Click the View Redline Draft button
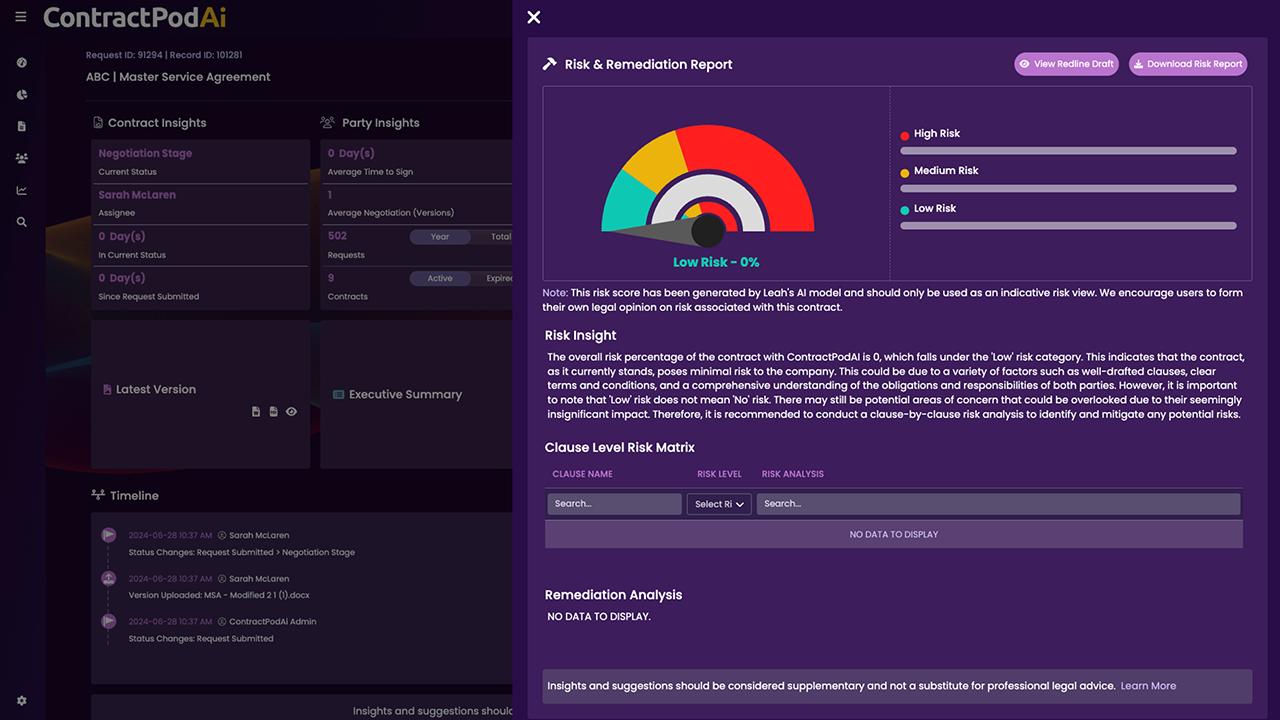This screenshot has width=1280, height=720. [x=1066, y=64]
